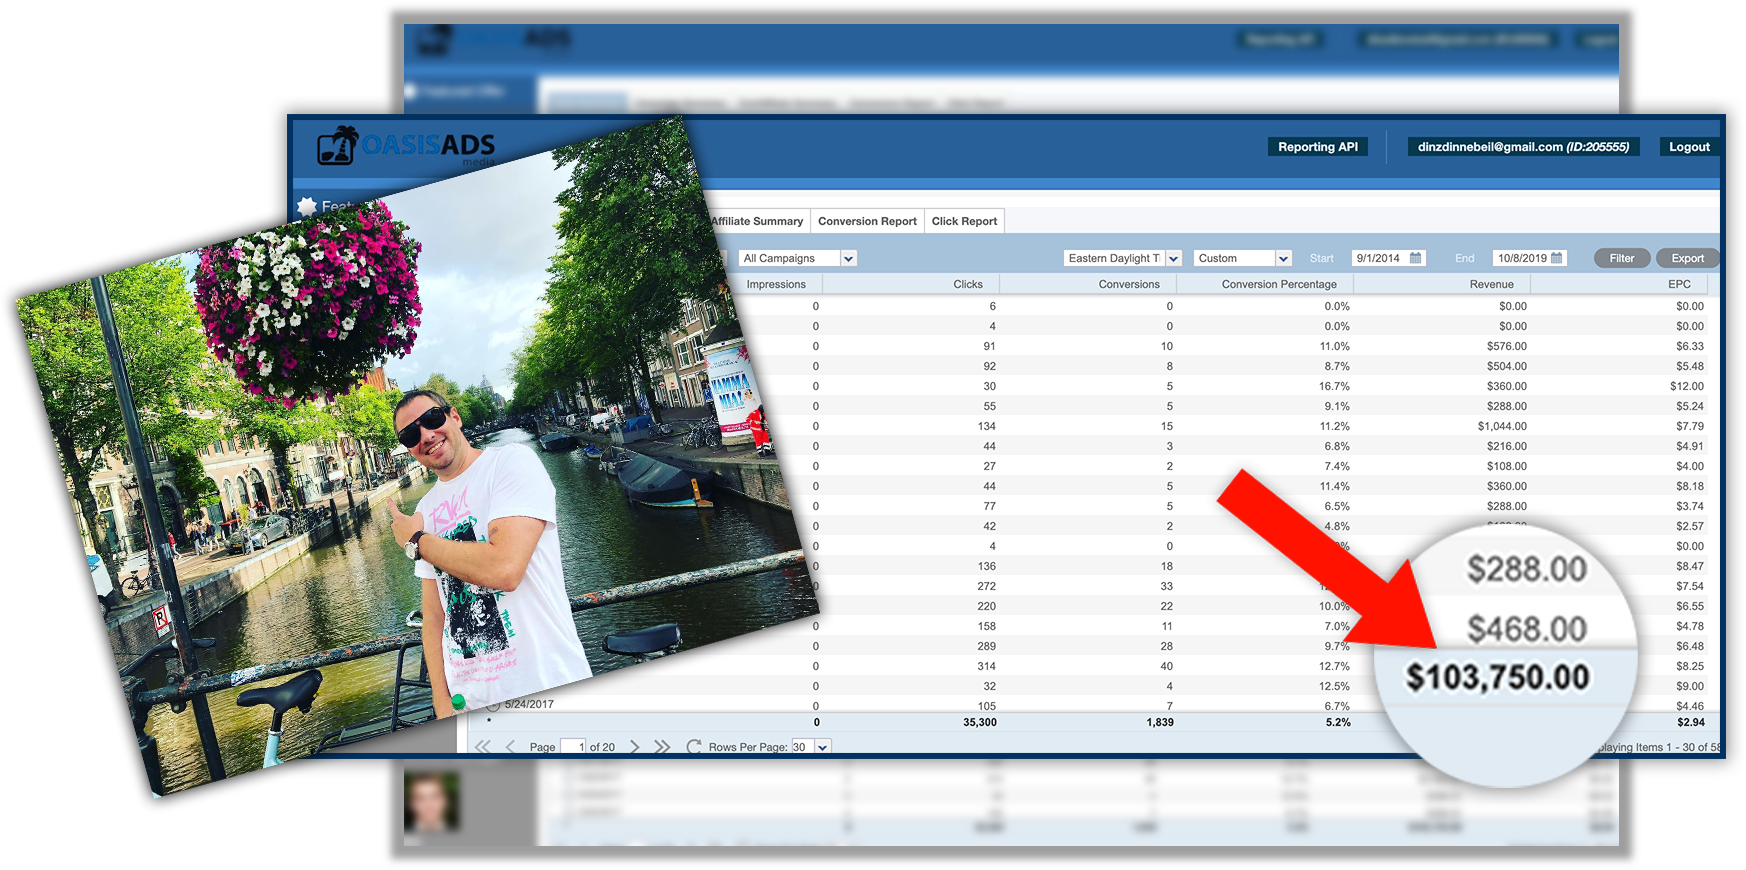The image size is (1746, 870).
Task: Sort by the EPC column header
Action: 1680,284
